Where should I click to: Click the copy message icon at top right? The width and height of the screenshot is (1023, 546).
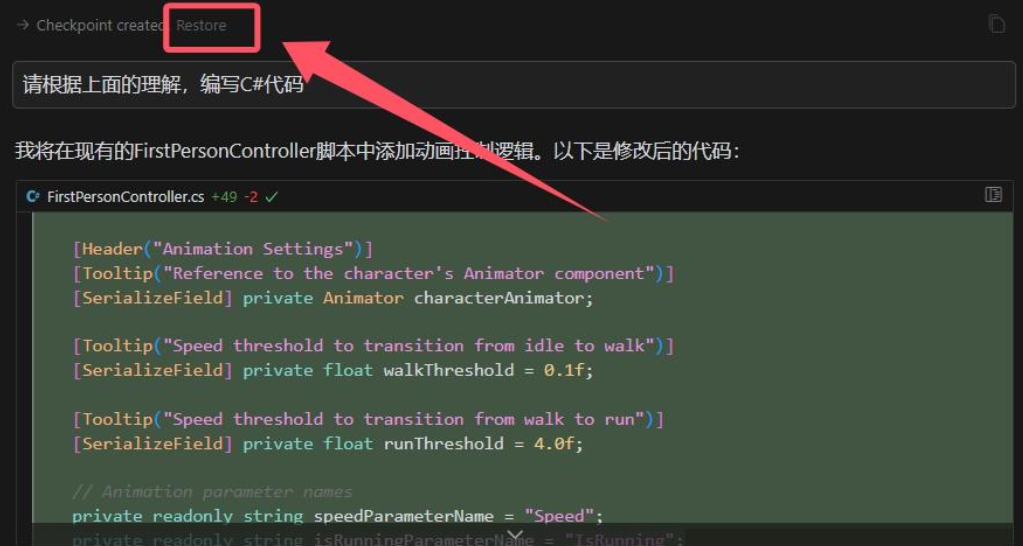[996, 23]
